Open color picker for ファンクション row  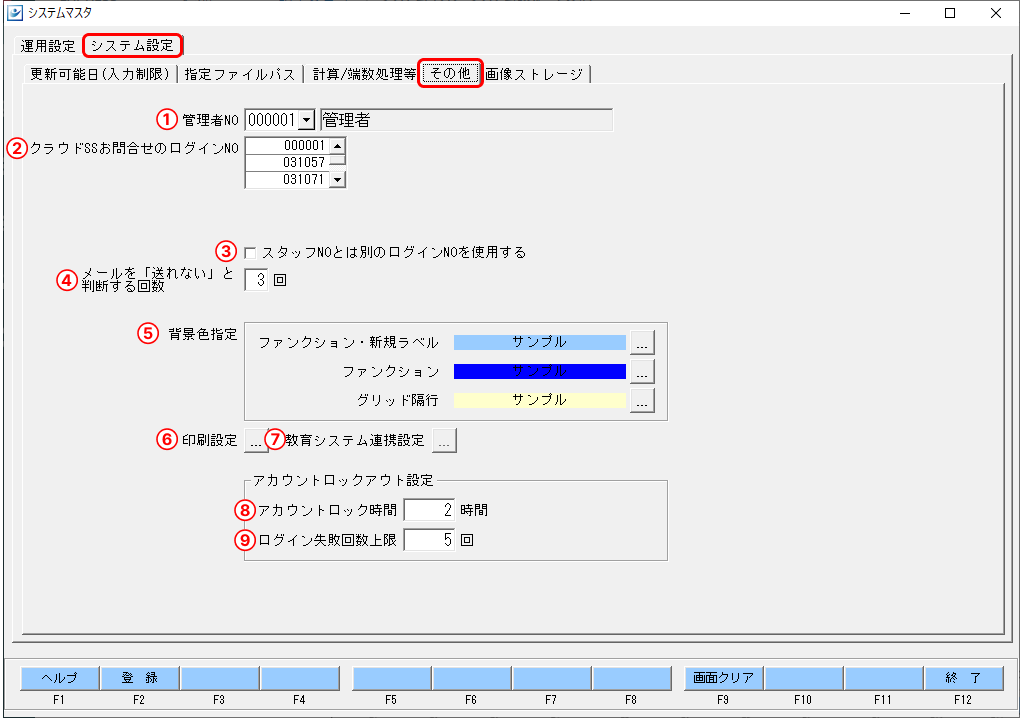click(x=642, y=371)
